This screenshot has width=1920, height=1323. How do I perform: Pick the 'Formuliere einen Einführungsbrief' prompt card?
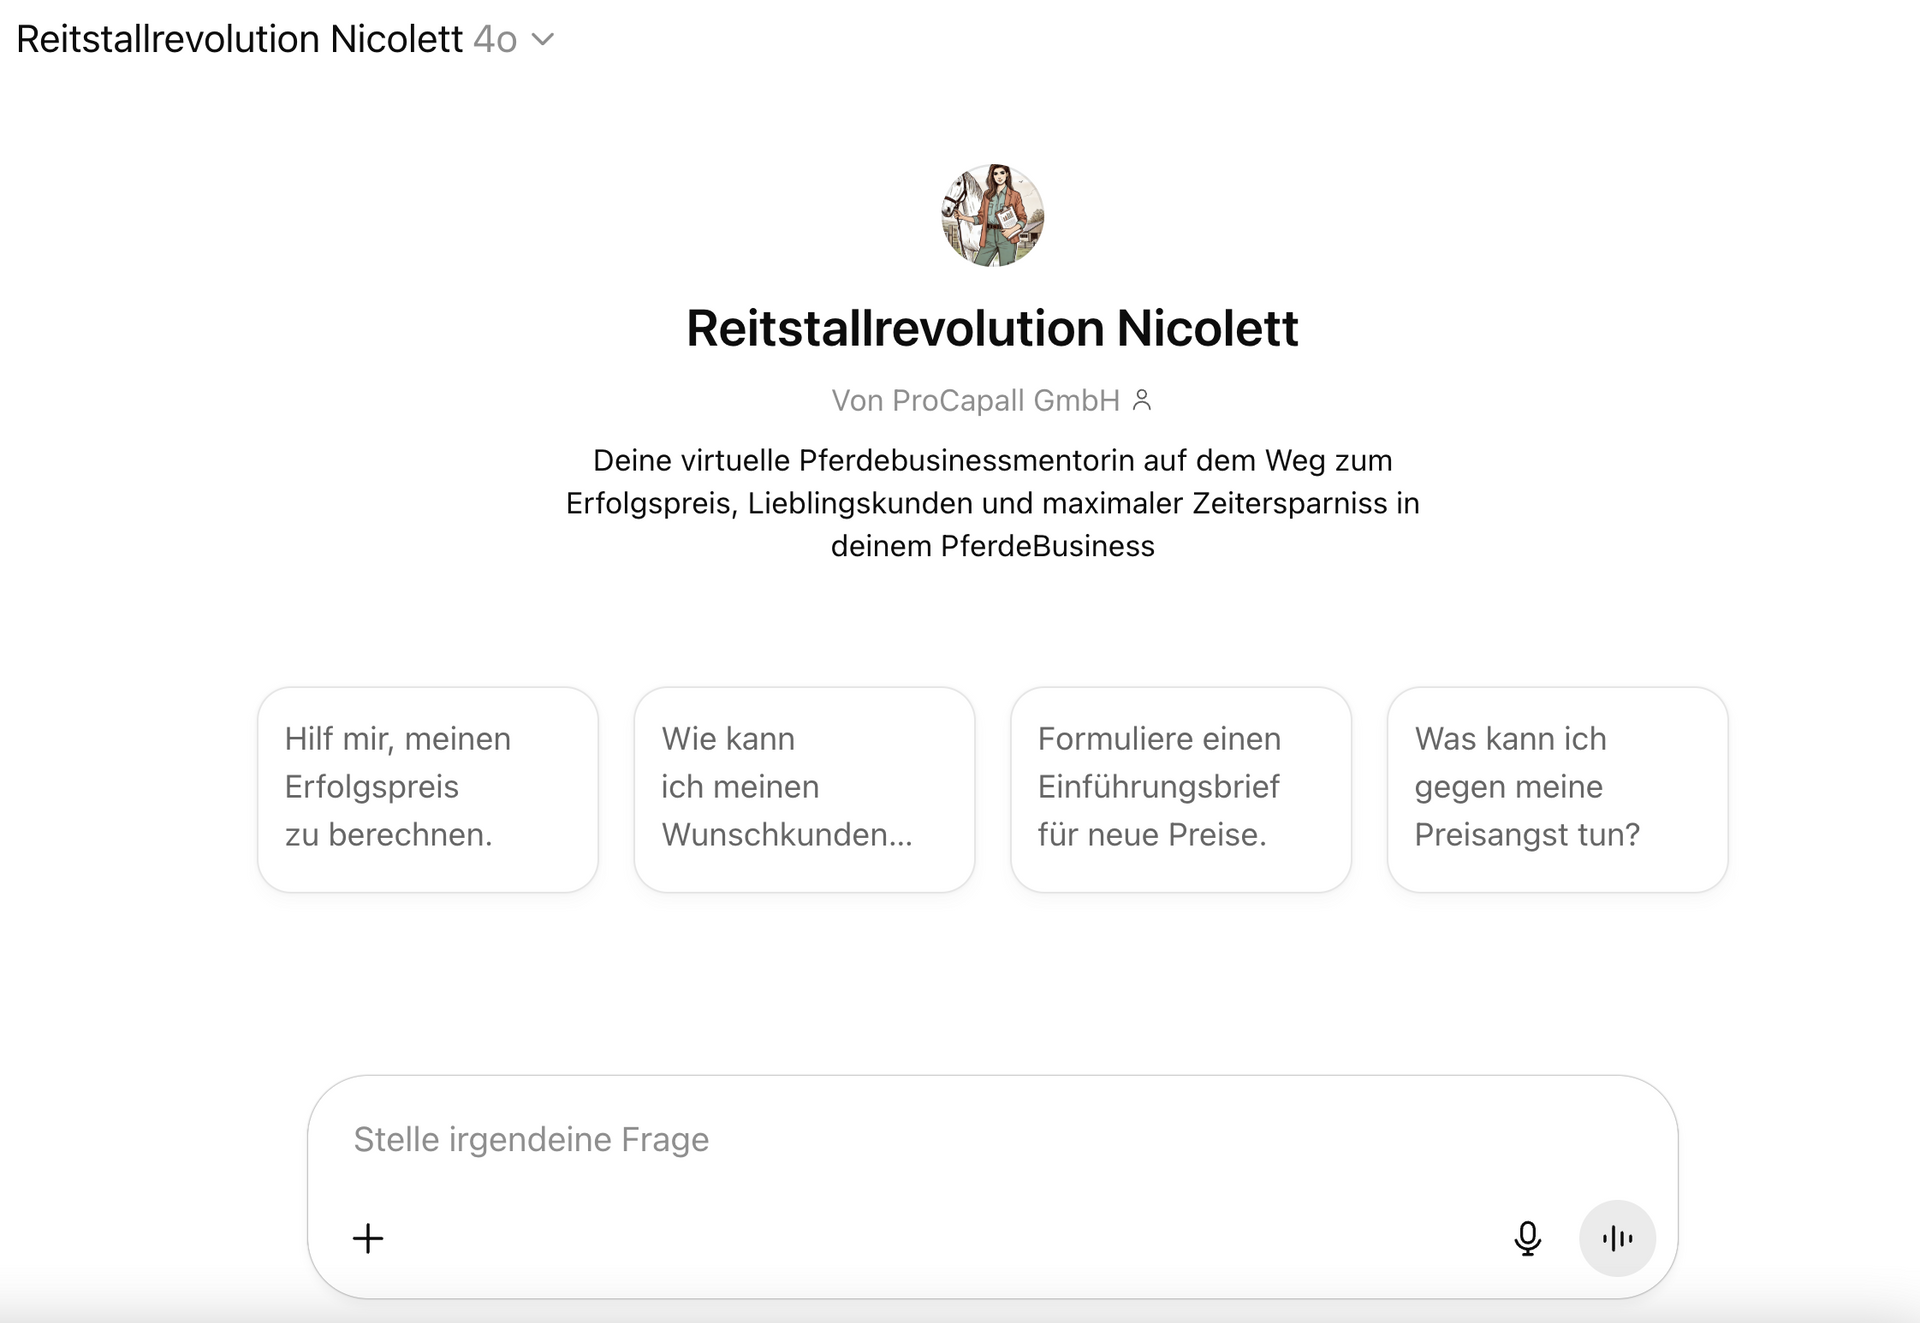pos(1181,789)
